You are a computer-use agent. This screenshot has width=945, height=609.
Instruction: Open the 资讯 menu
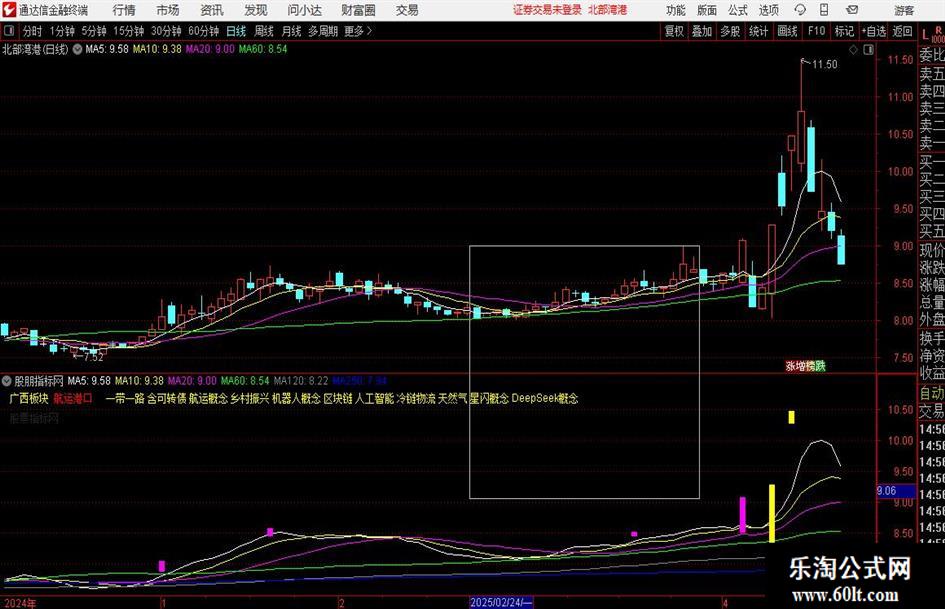tap(212, 10)
